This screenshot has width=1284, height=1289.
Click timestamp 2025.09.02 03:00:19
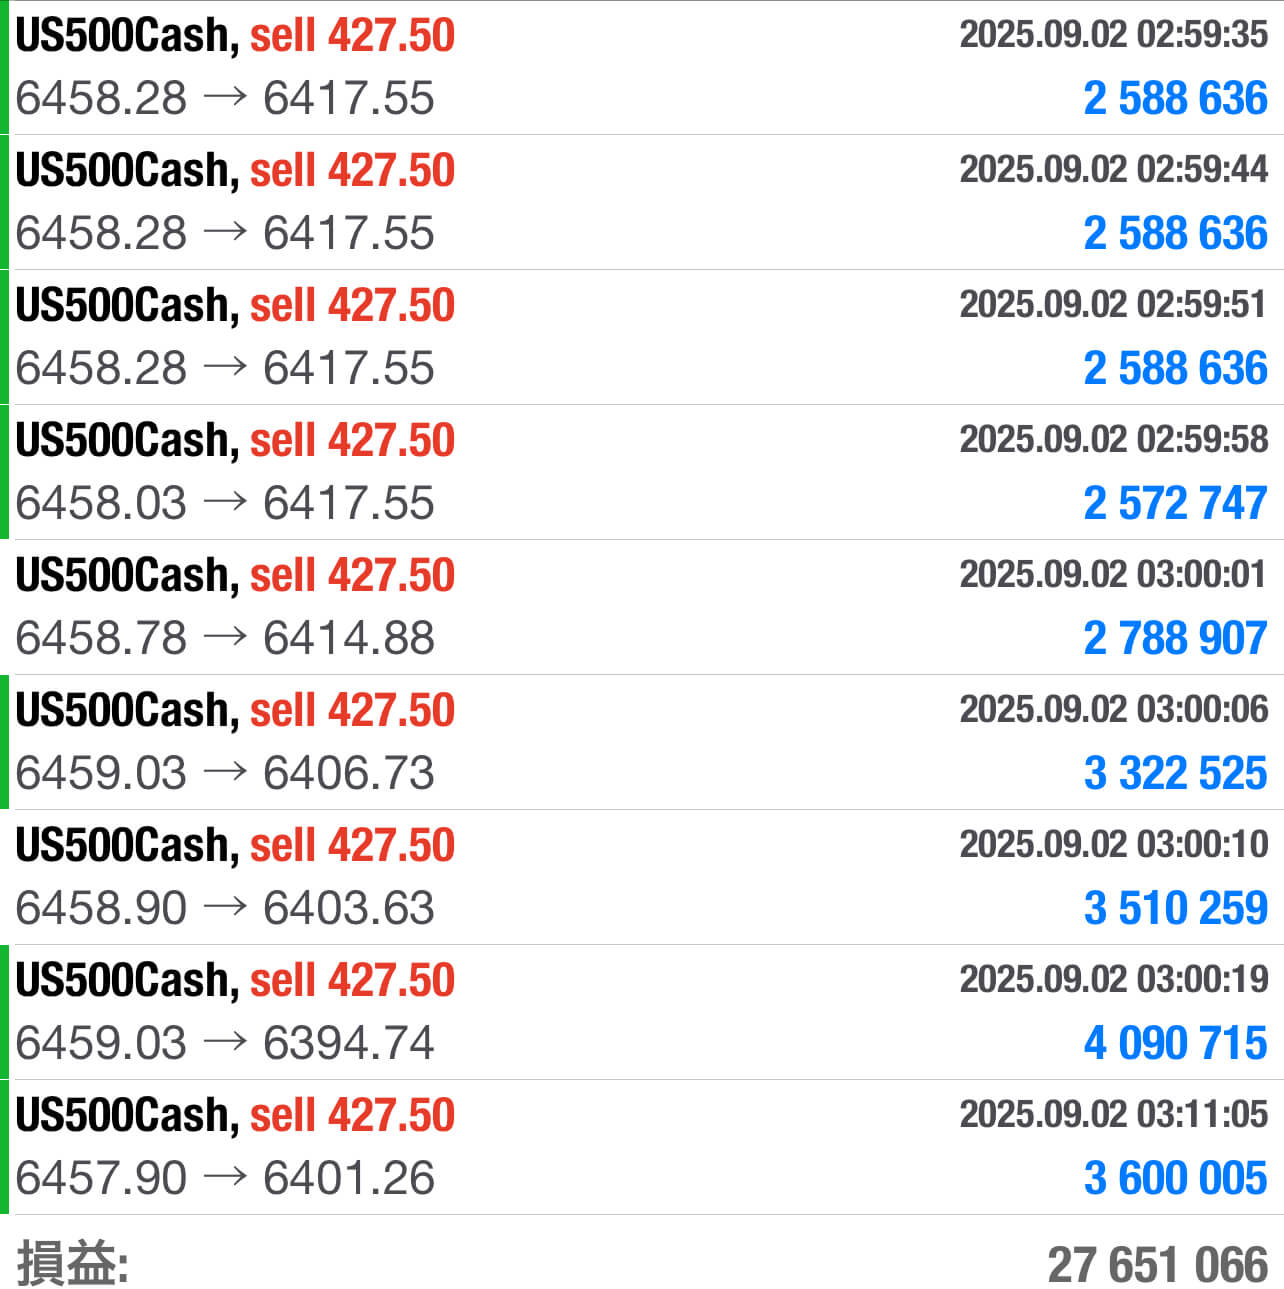(x=1114, y=979)
